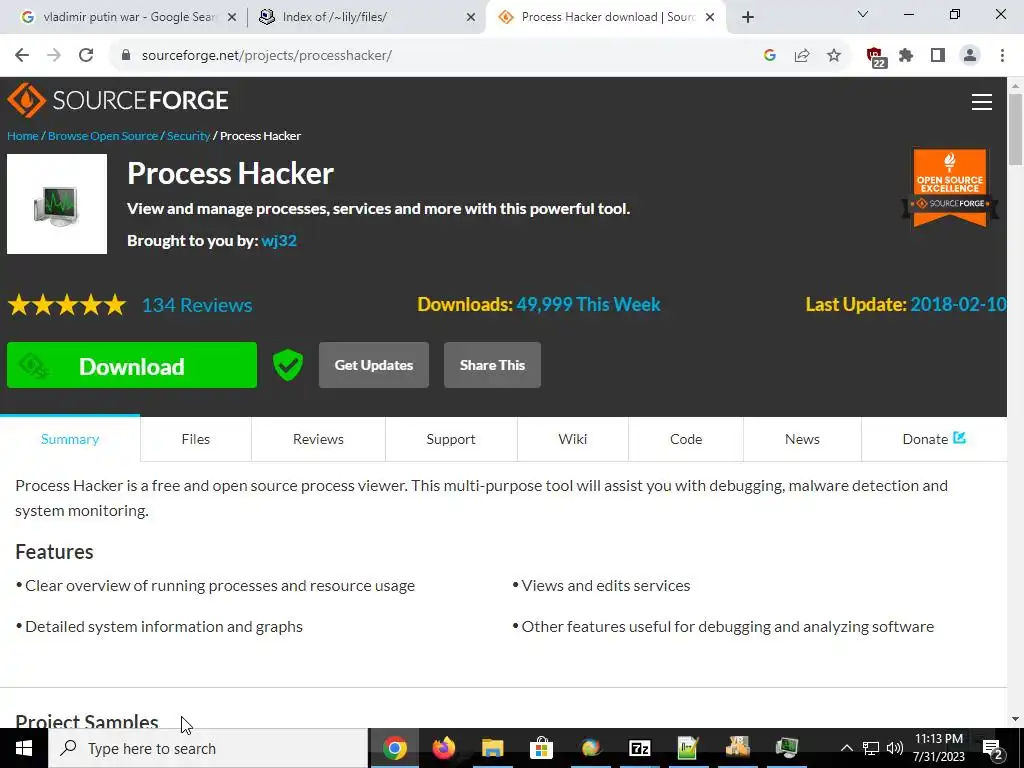Open the Code tab
The height and width of the screenshot is (768, 1024).
(x=686, y=439)
